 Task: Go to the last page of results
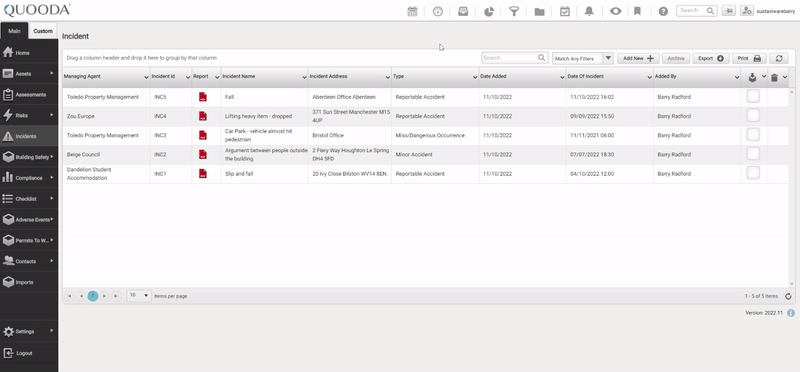click(116, 296)
